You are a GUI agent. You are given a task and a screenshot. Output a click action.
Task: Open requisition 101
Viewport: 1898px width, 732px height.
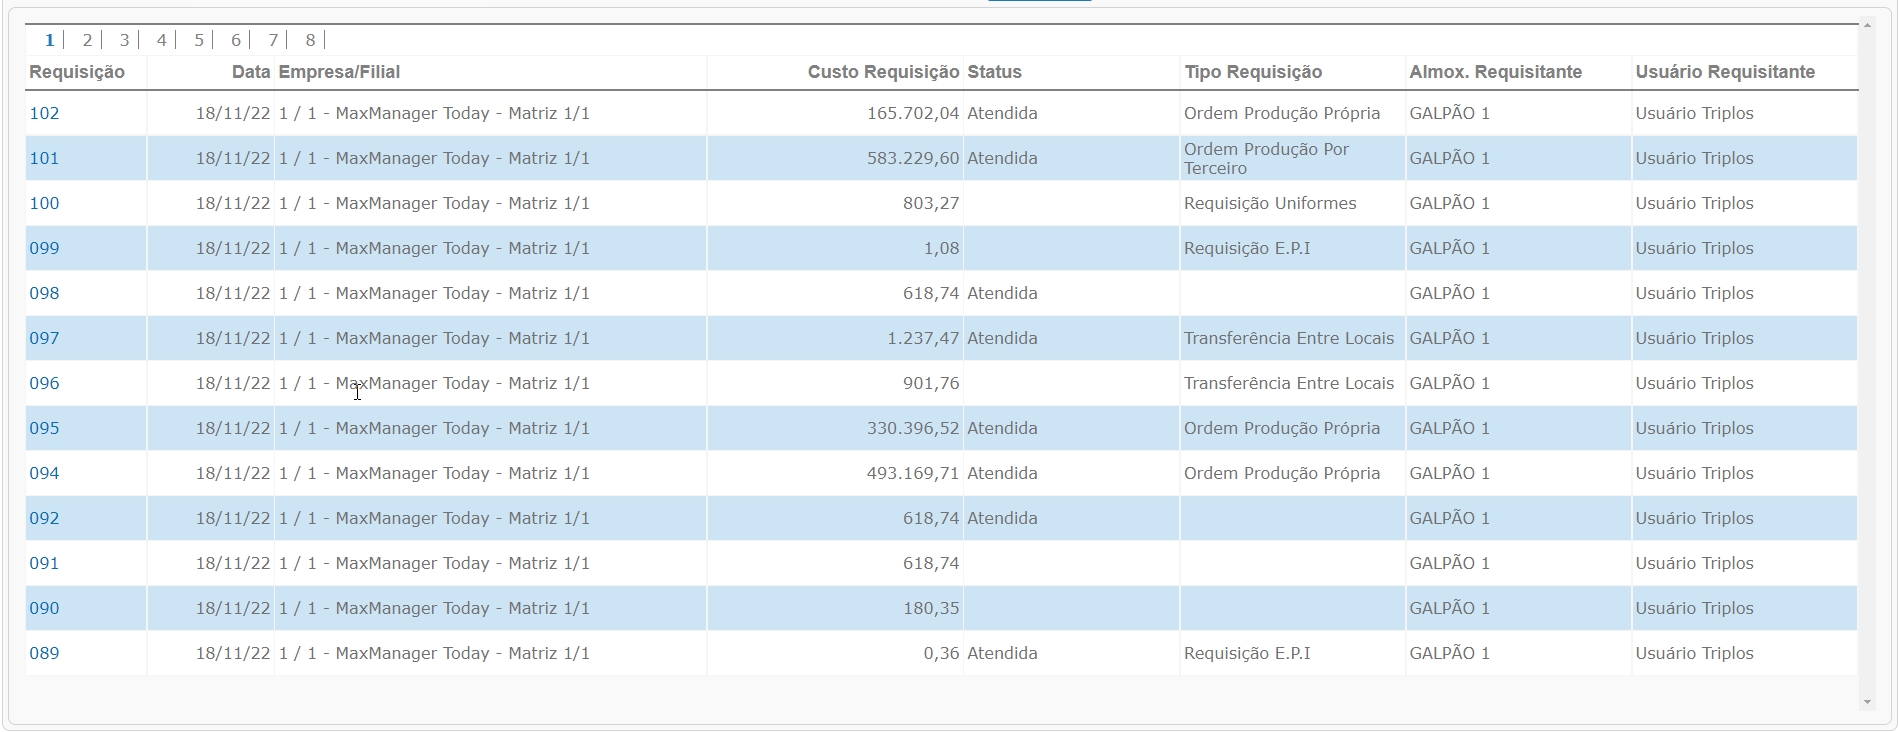tap(44, 158)
